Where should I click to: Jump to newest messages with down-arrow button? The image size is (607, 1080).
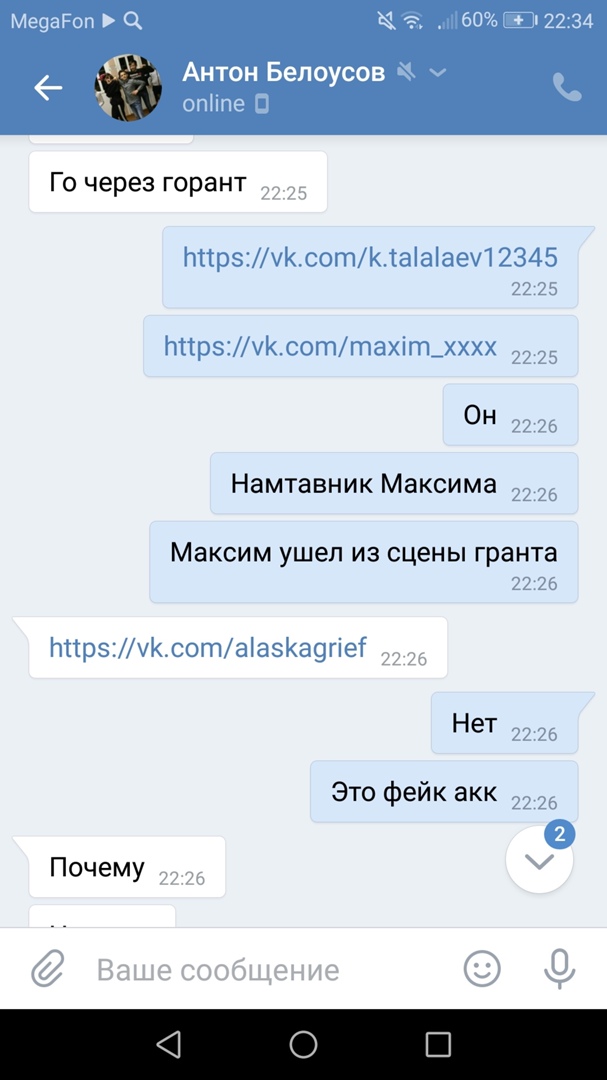(539, 860)
